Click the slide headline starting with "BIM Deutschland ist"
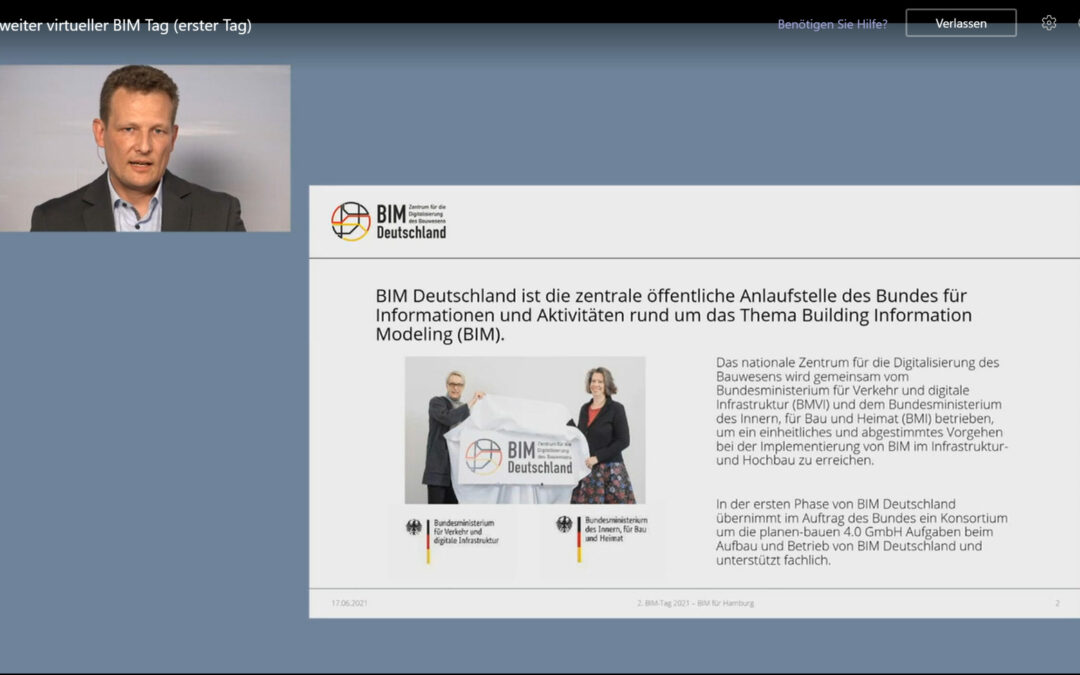Screen dimensions: 1080x675 [674, 315]
